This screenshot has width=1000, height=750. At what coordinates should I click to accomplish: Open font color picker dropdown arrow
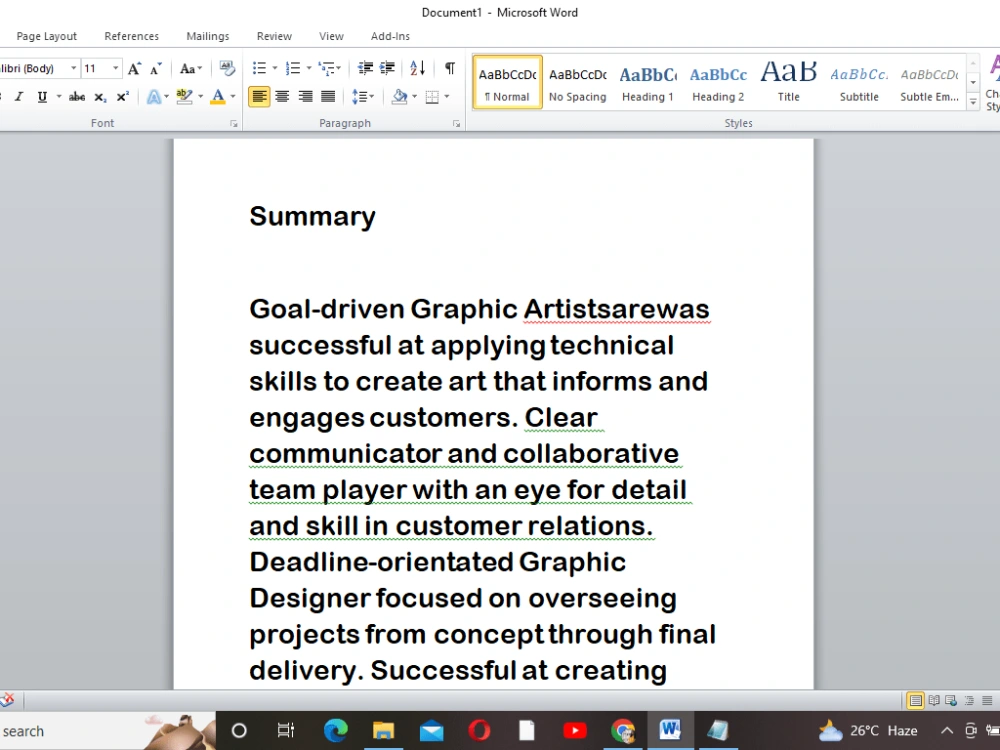tap(233, 97)
